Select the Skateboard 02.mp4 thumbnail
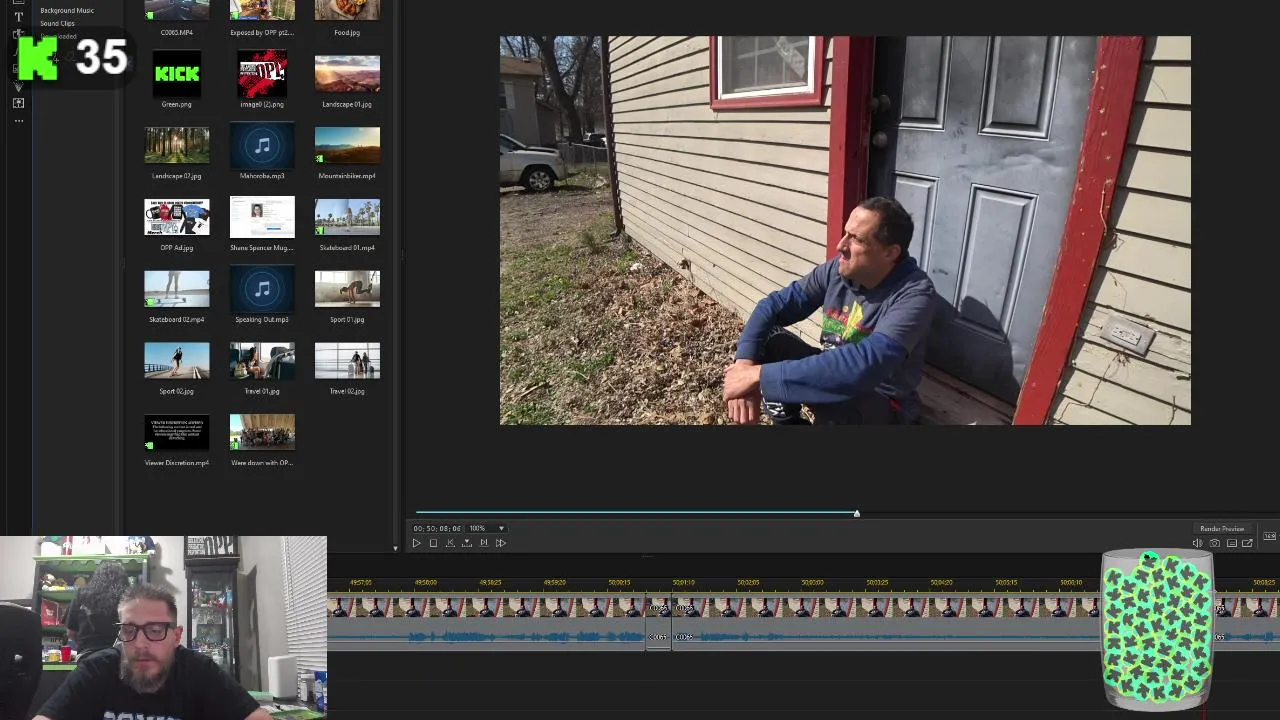Screen dimensions: 1280x720 point(177,289)
